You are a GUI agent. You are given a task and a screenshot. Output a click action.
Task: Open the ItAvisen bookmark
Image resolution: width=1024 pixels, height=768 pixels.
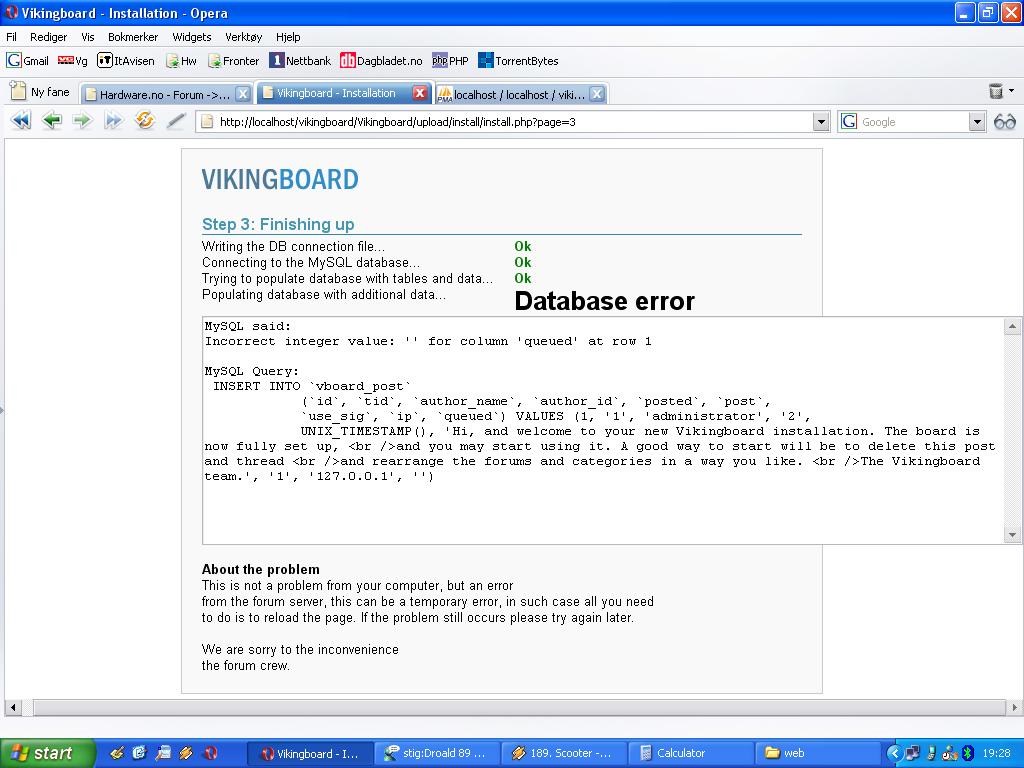pyautogui.click(x=126, y=61)
